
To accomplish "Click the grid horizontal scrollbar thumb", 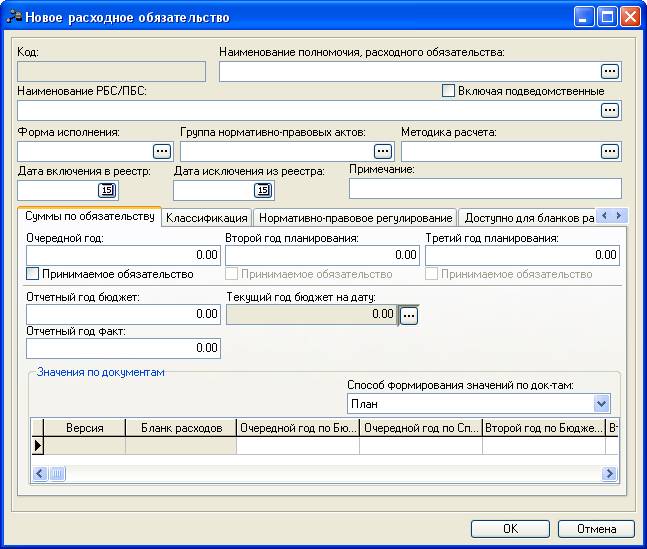I will click(x=57, y=474).
